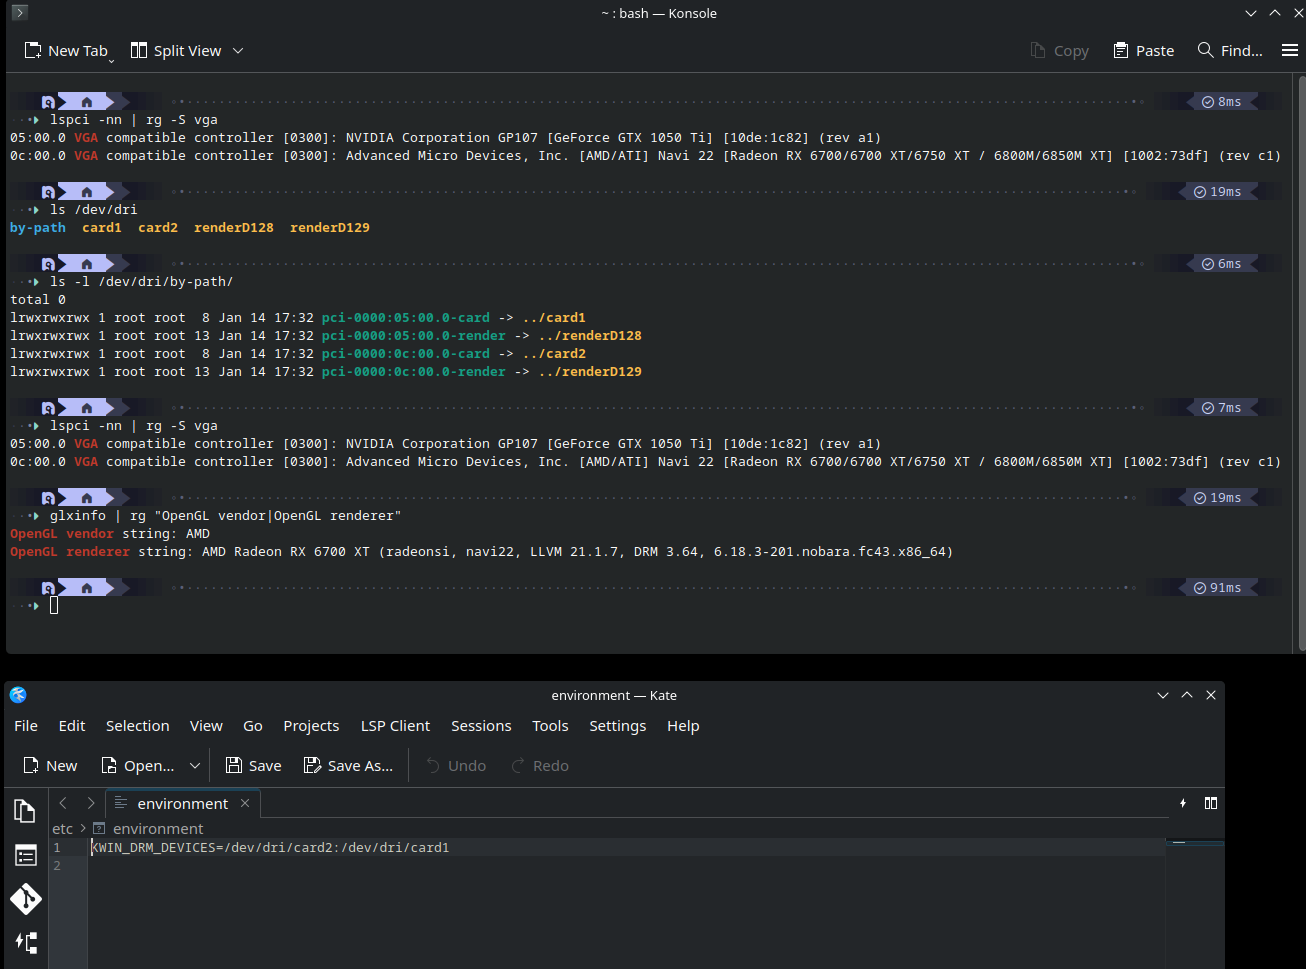
Task: Click Save As in Kate toolbar
Action: (348, 766)
